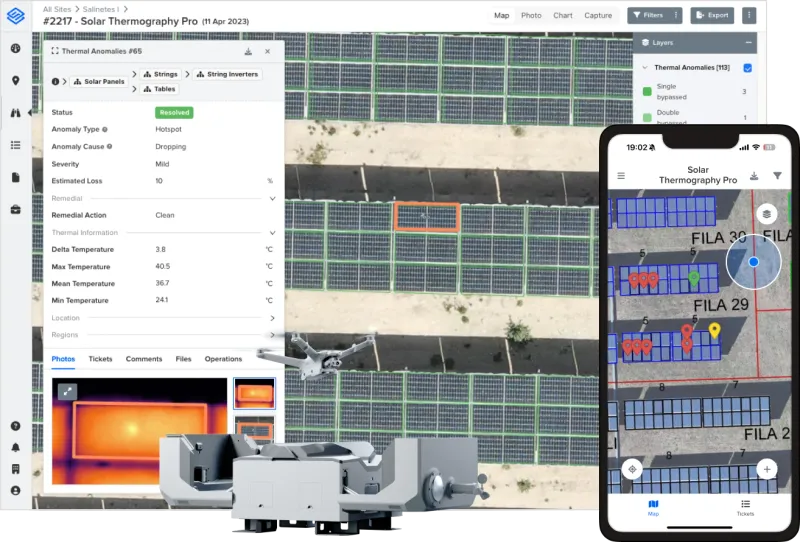Click the focus frame icon beside Thermal Anomalies #65
800x542 pixels.
(55, 51)
